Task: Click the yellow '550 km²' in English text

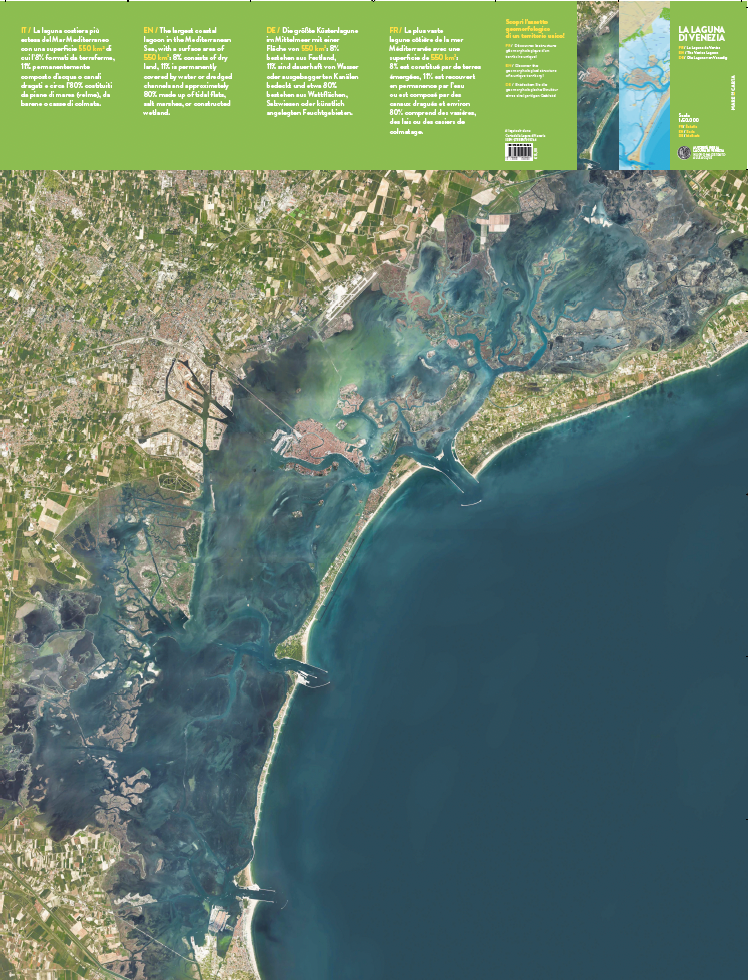Action: (154, 57)
